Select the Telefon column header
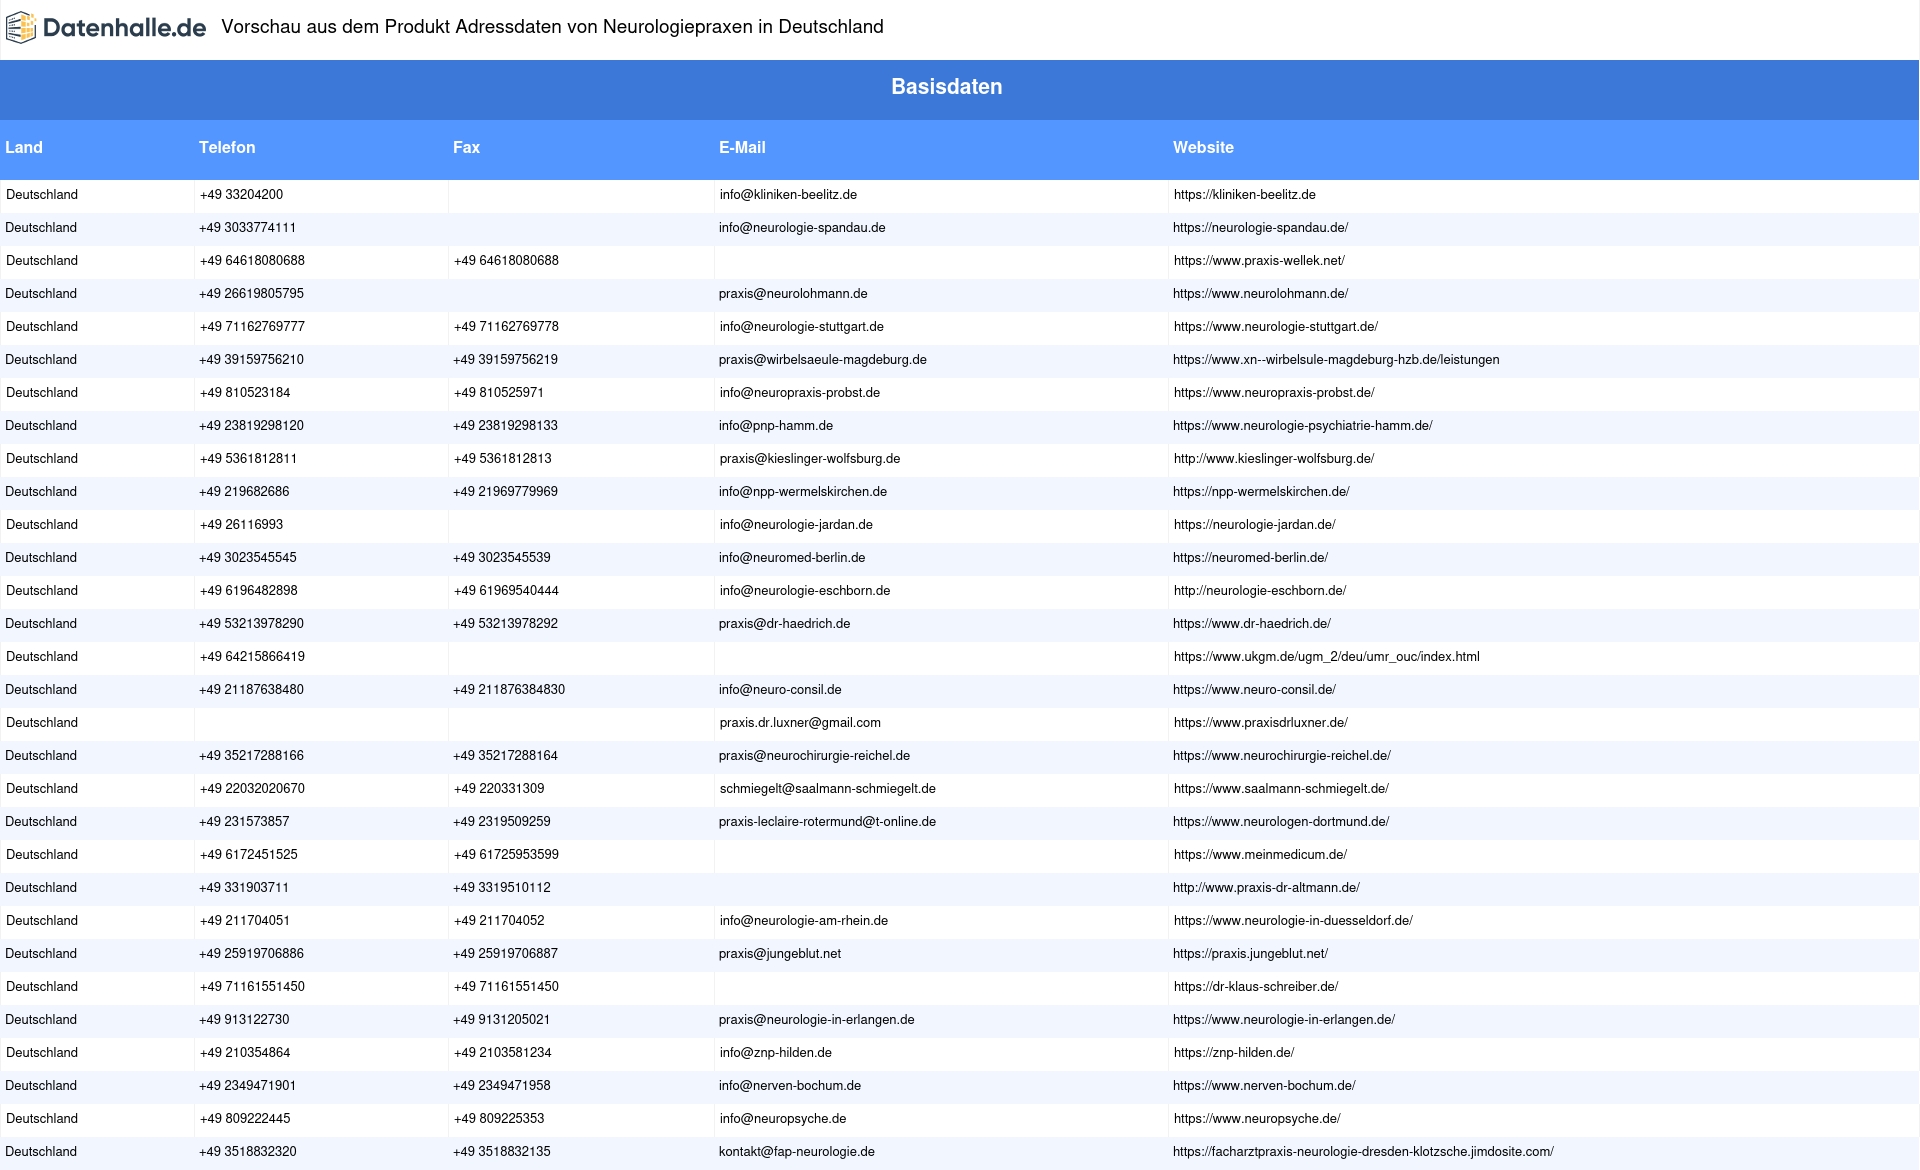Screen dimensions: 1920x1170 pyautogui.click(x=227, y=147)
